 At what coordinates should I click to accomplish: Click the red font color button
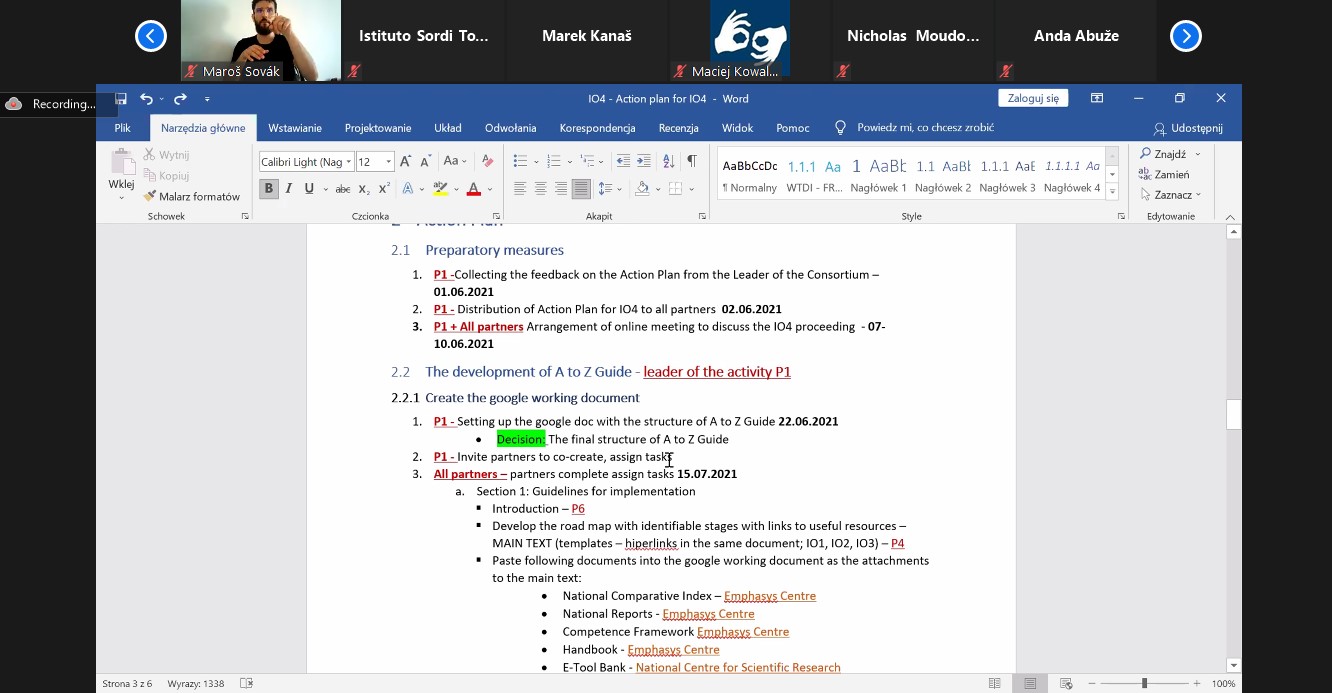[474, 189]
